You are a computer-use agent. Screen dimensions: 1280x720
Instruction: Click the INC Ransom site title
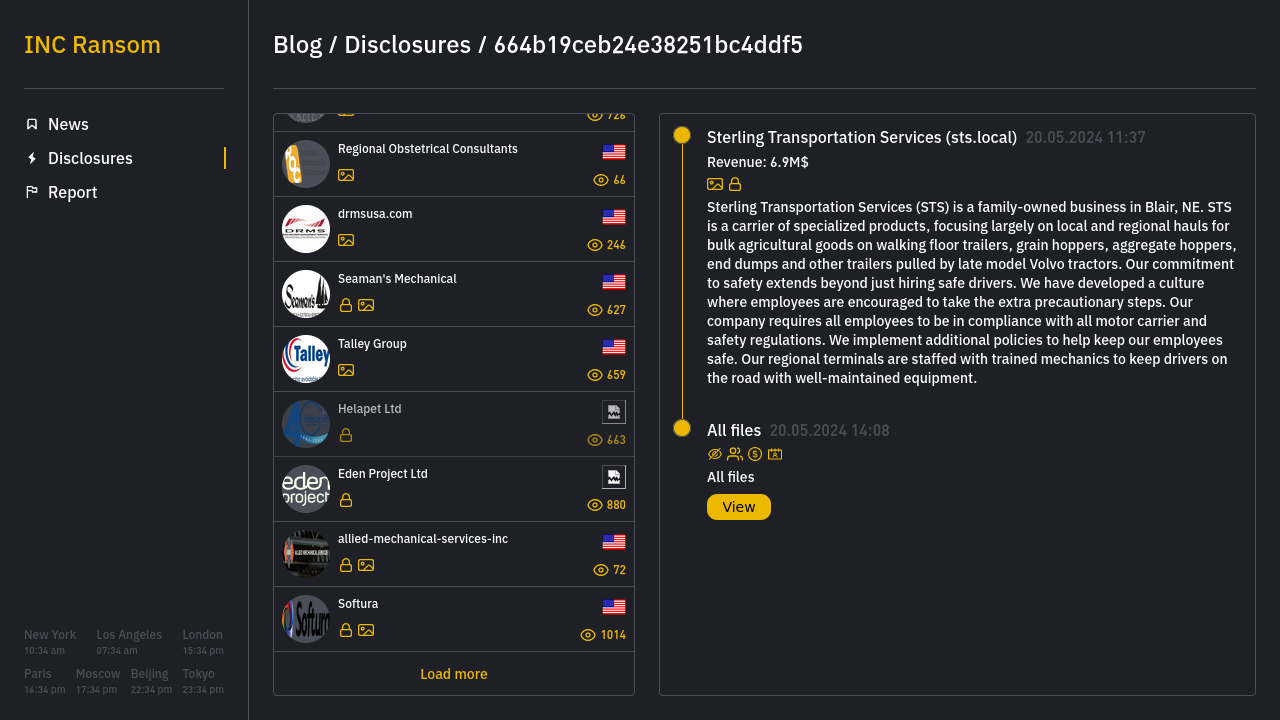92,45
